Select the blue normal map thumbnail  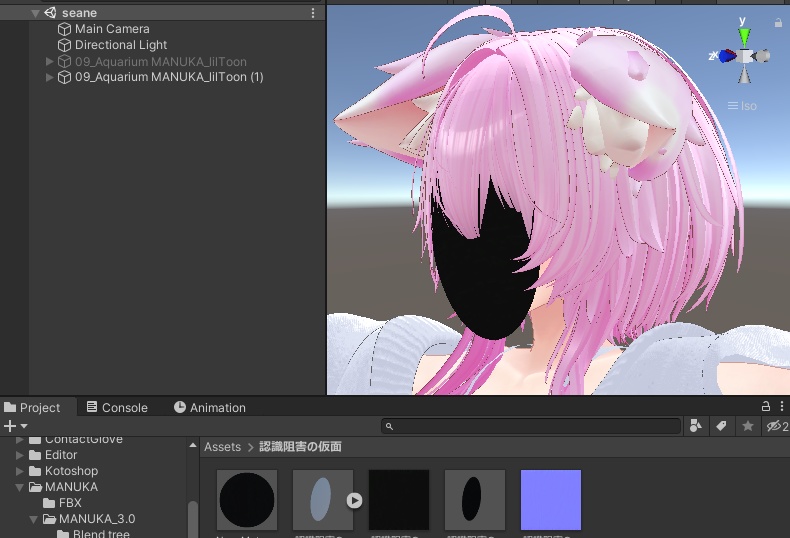point(551,500)
